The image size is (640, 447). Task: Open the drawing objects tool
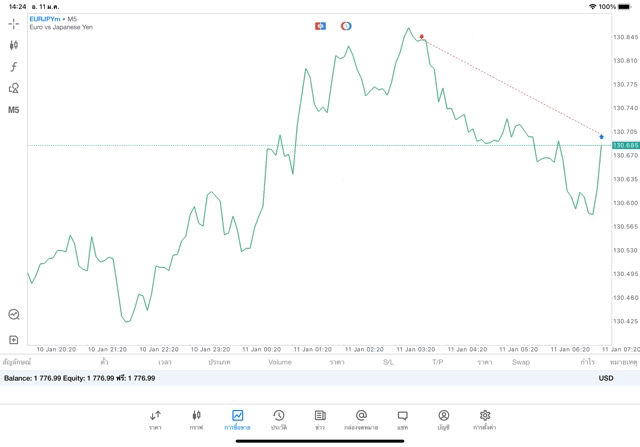coord(14,88)
